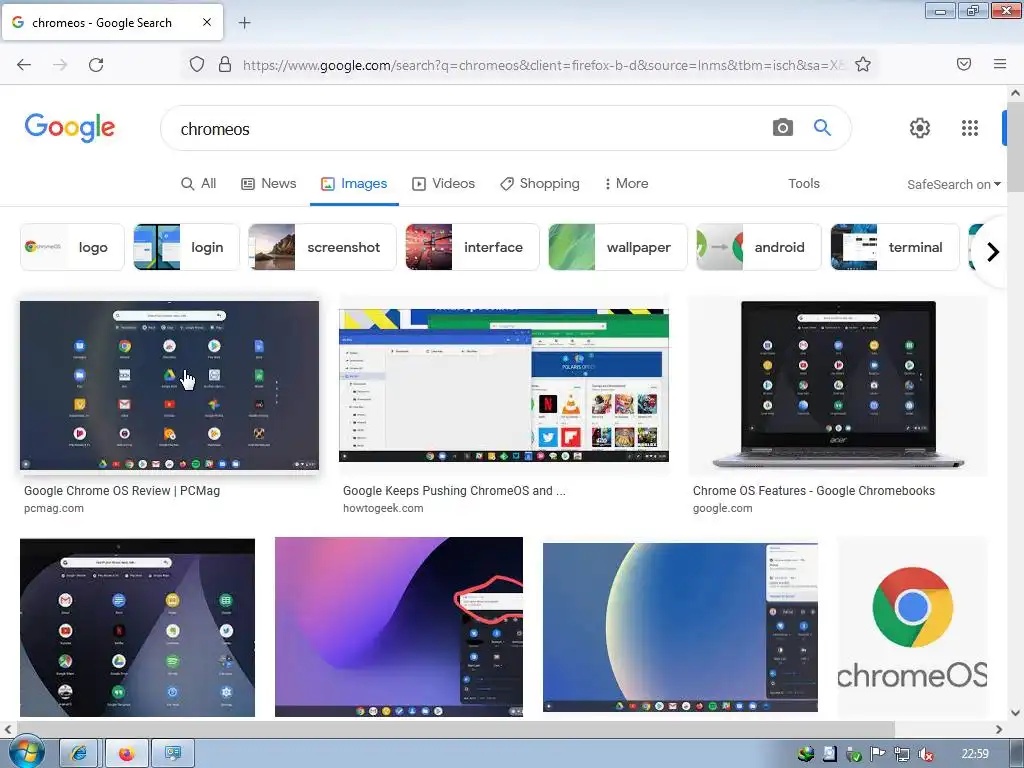Expand the SafeSearch on dropdown
The height and width of the screenshot is (768, 1024).
953,185
